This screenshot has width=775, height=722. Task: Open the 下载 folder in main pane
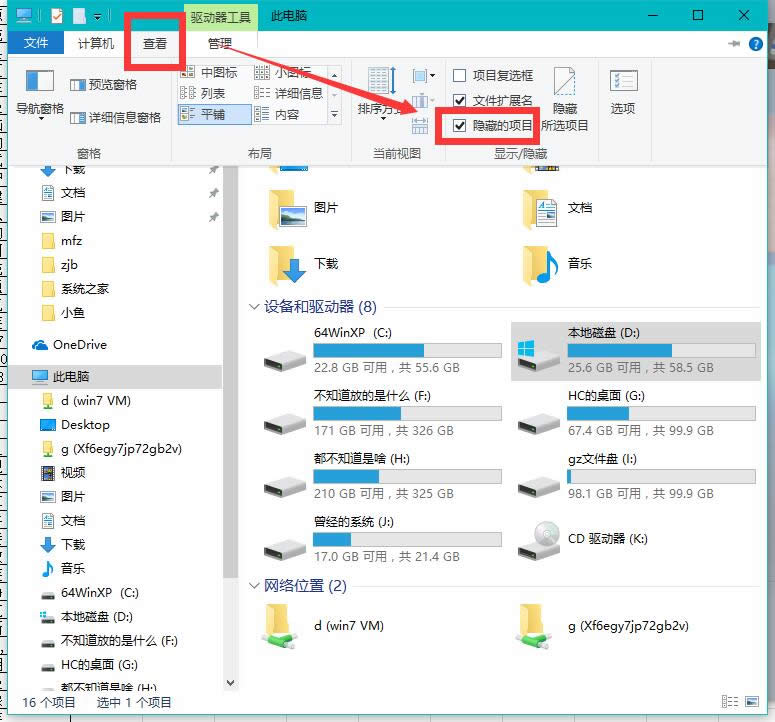[x=286, y=265]
